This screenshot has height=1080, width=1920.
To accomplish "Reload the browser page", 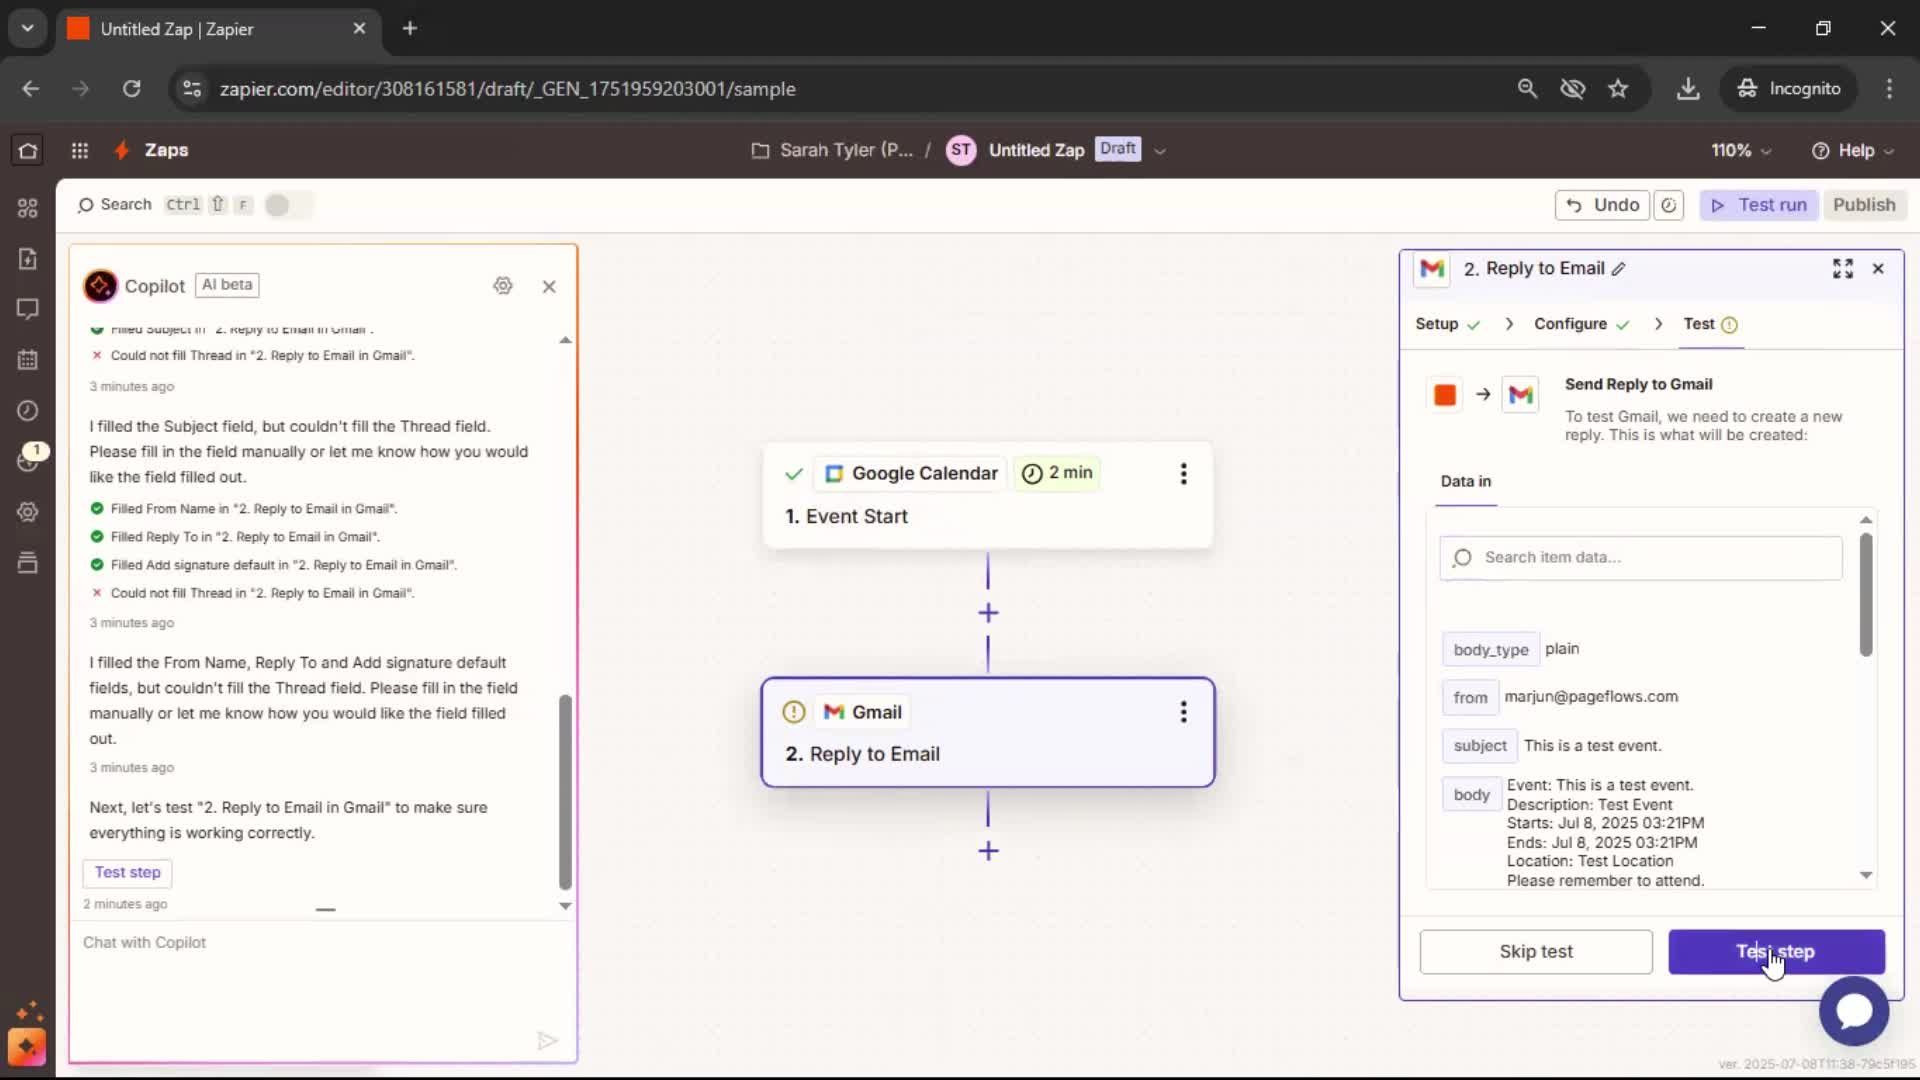I will [131, 89].
